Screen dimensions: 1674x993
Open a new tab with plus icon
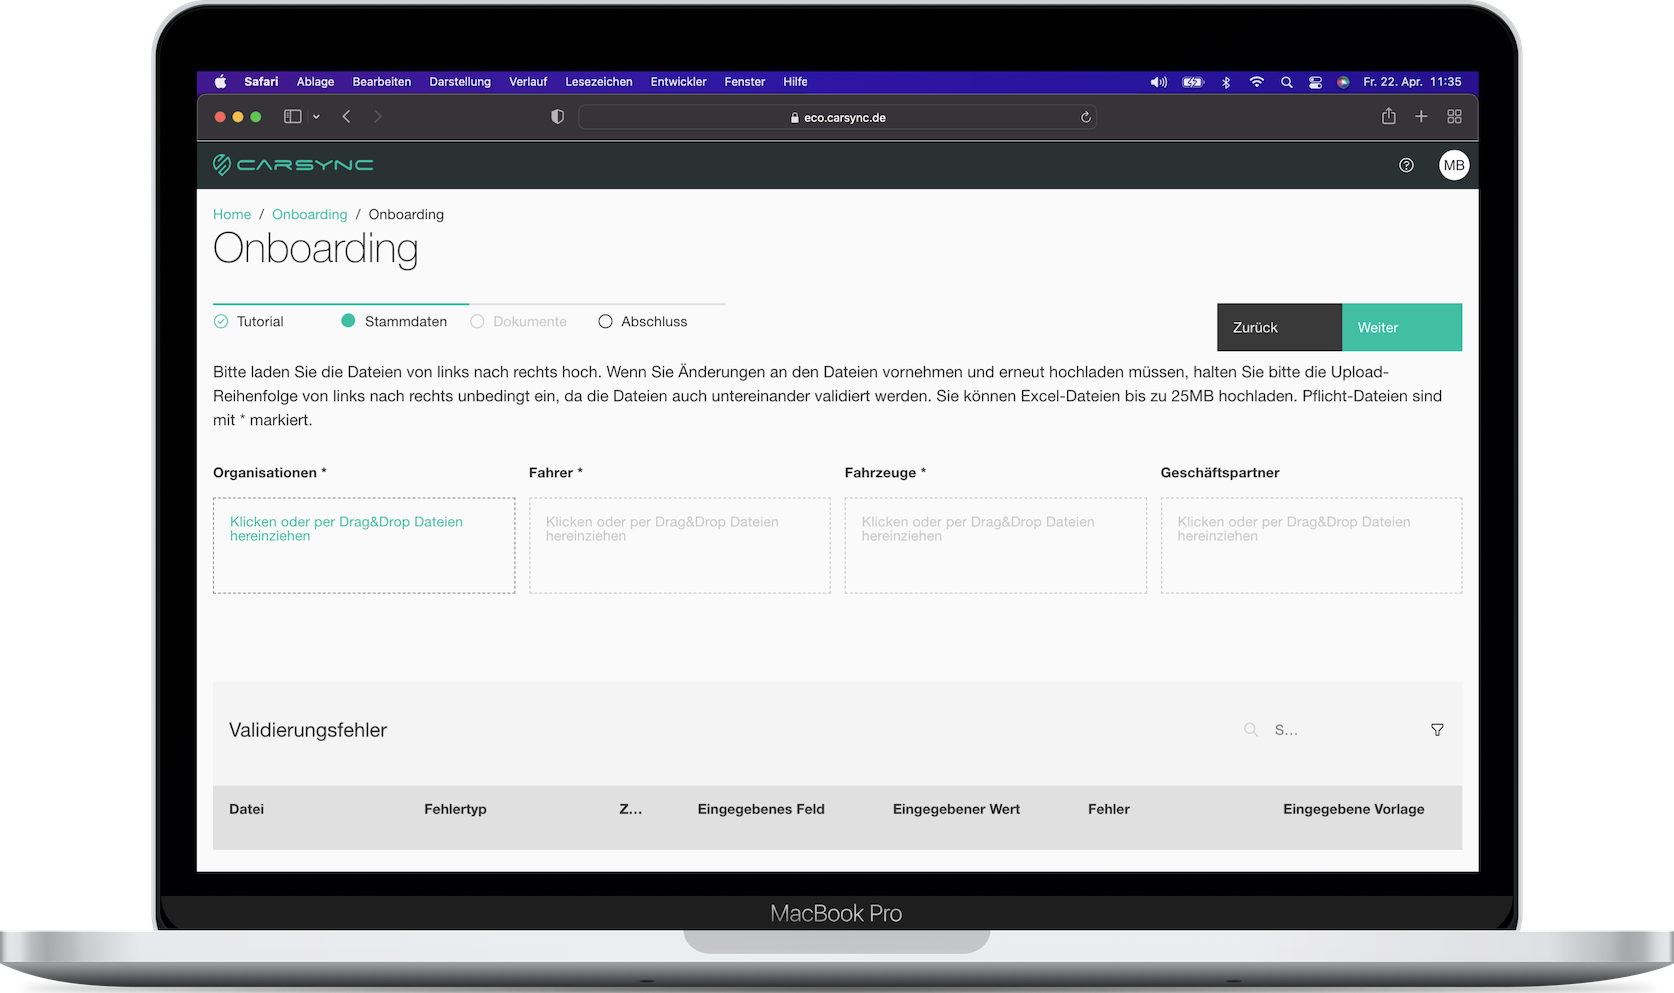tap(1421, 117)
